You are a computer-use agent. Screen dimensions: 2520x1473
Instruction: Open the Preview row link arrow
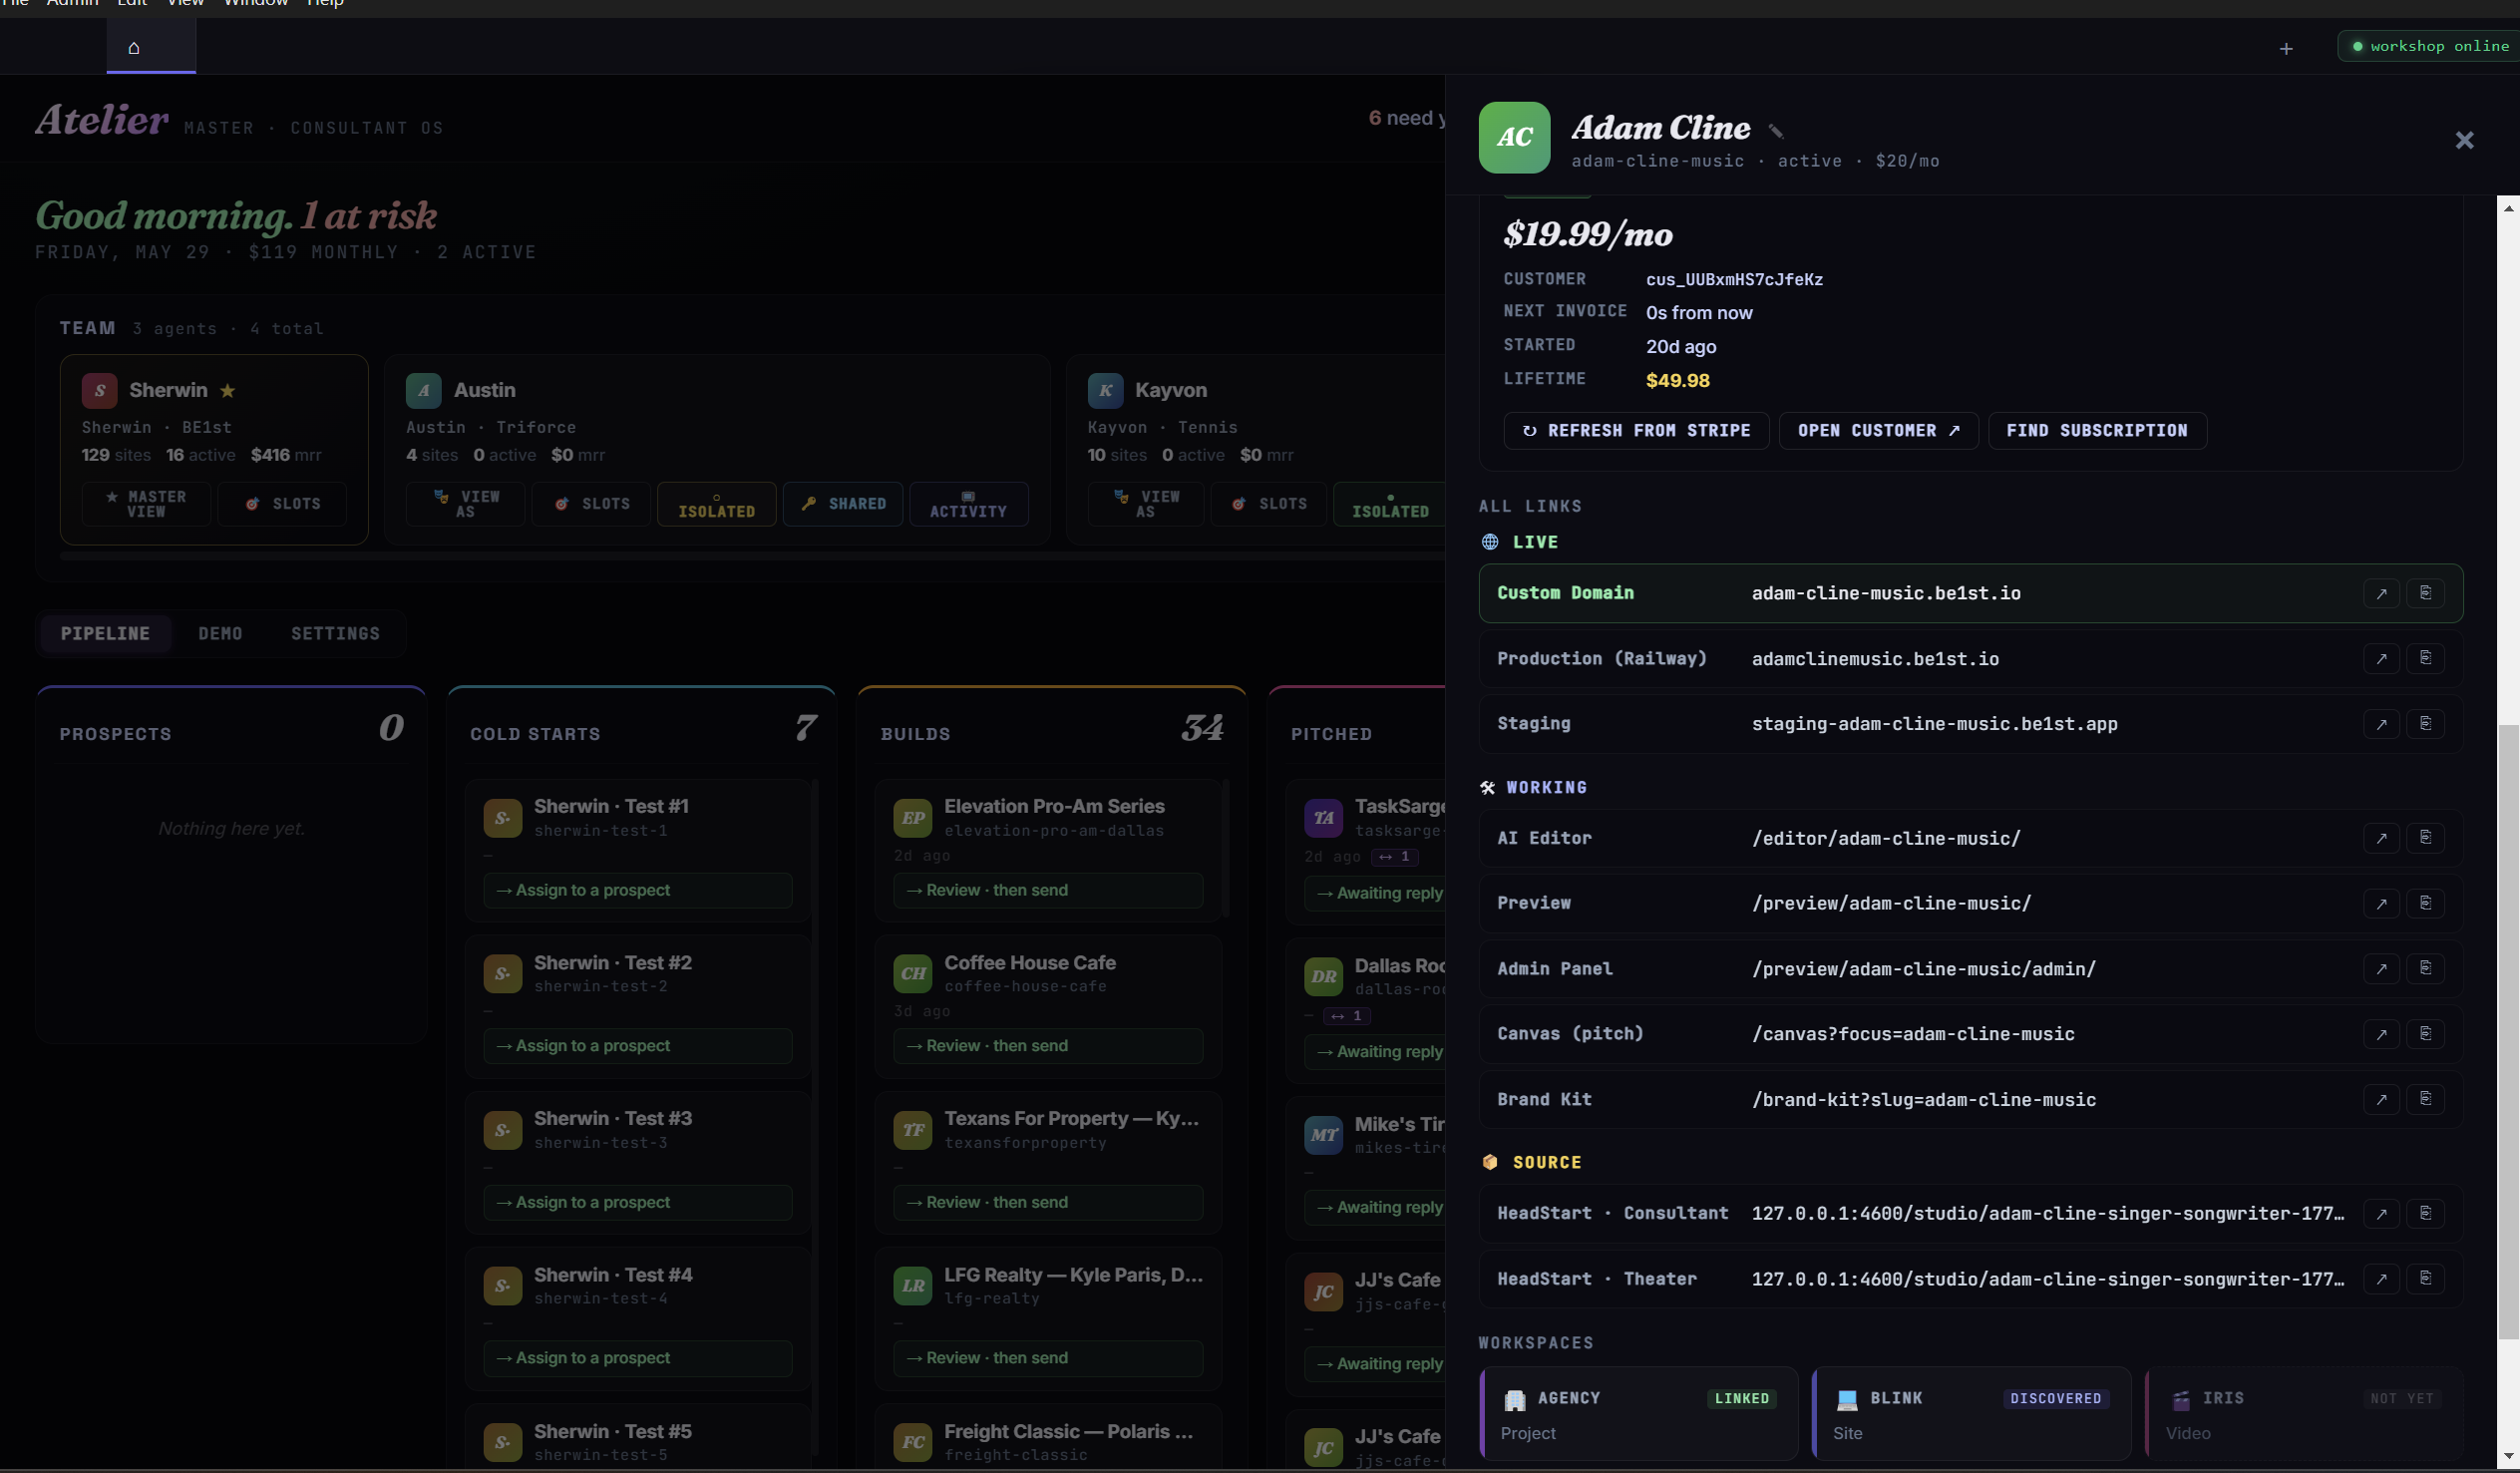point(2381,903)
